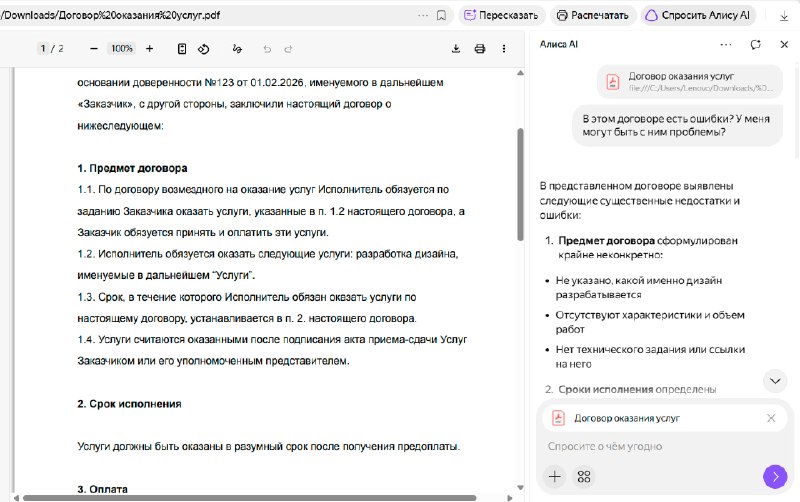Screen dimensions: 800x502
Task: Open Алиса AI panel options menu
Action: point(726,44)
